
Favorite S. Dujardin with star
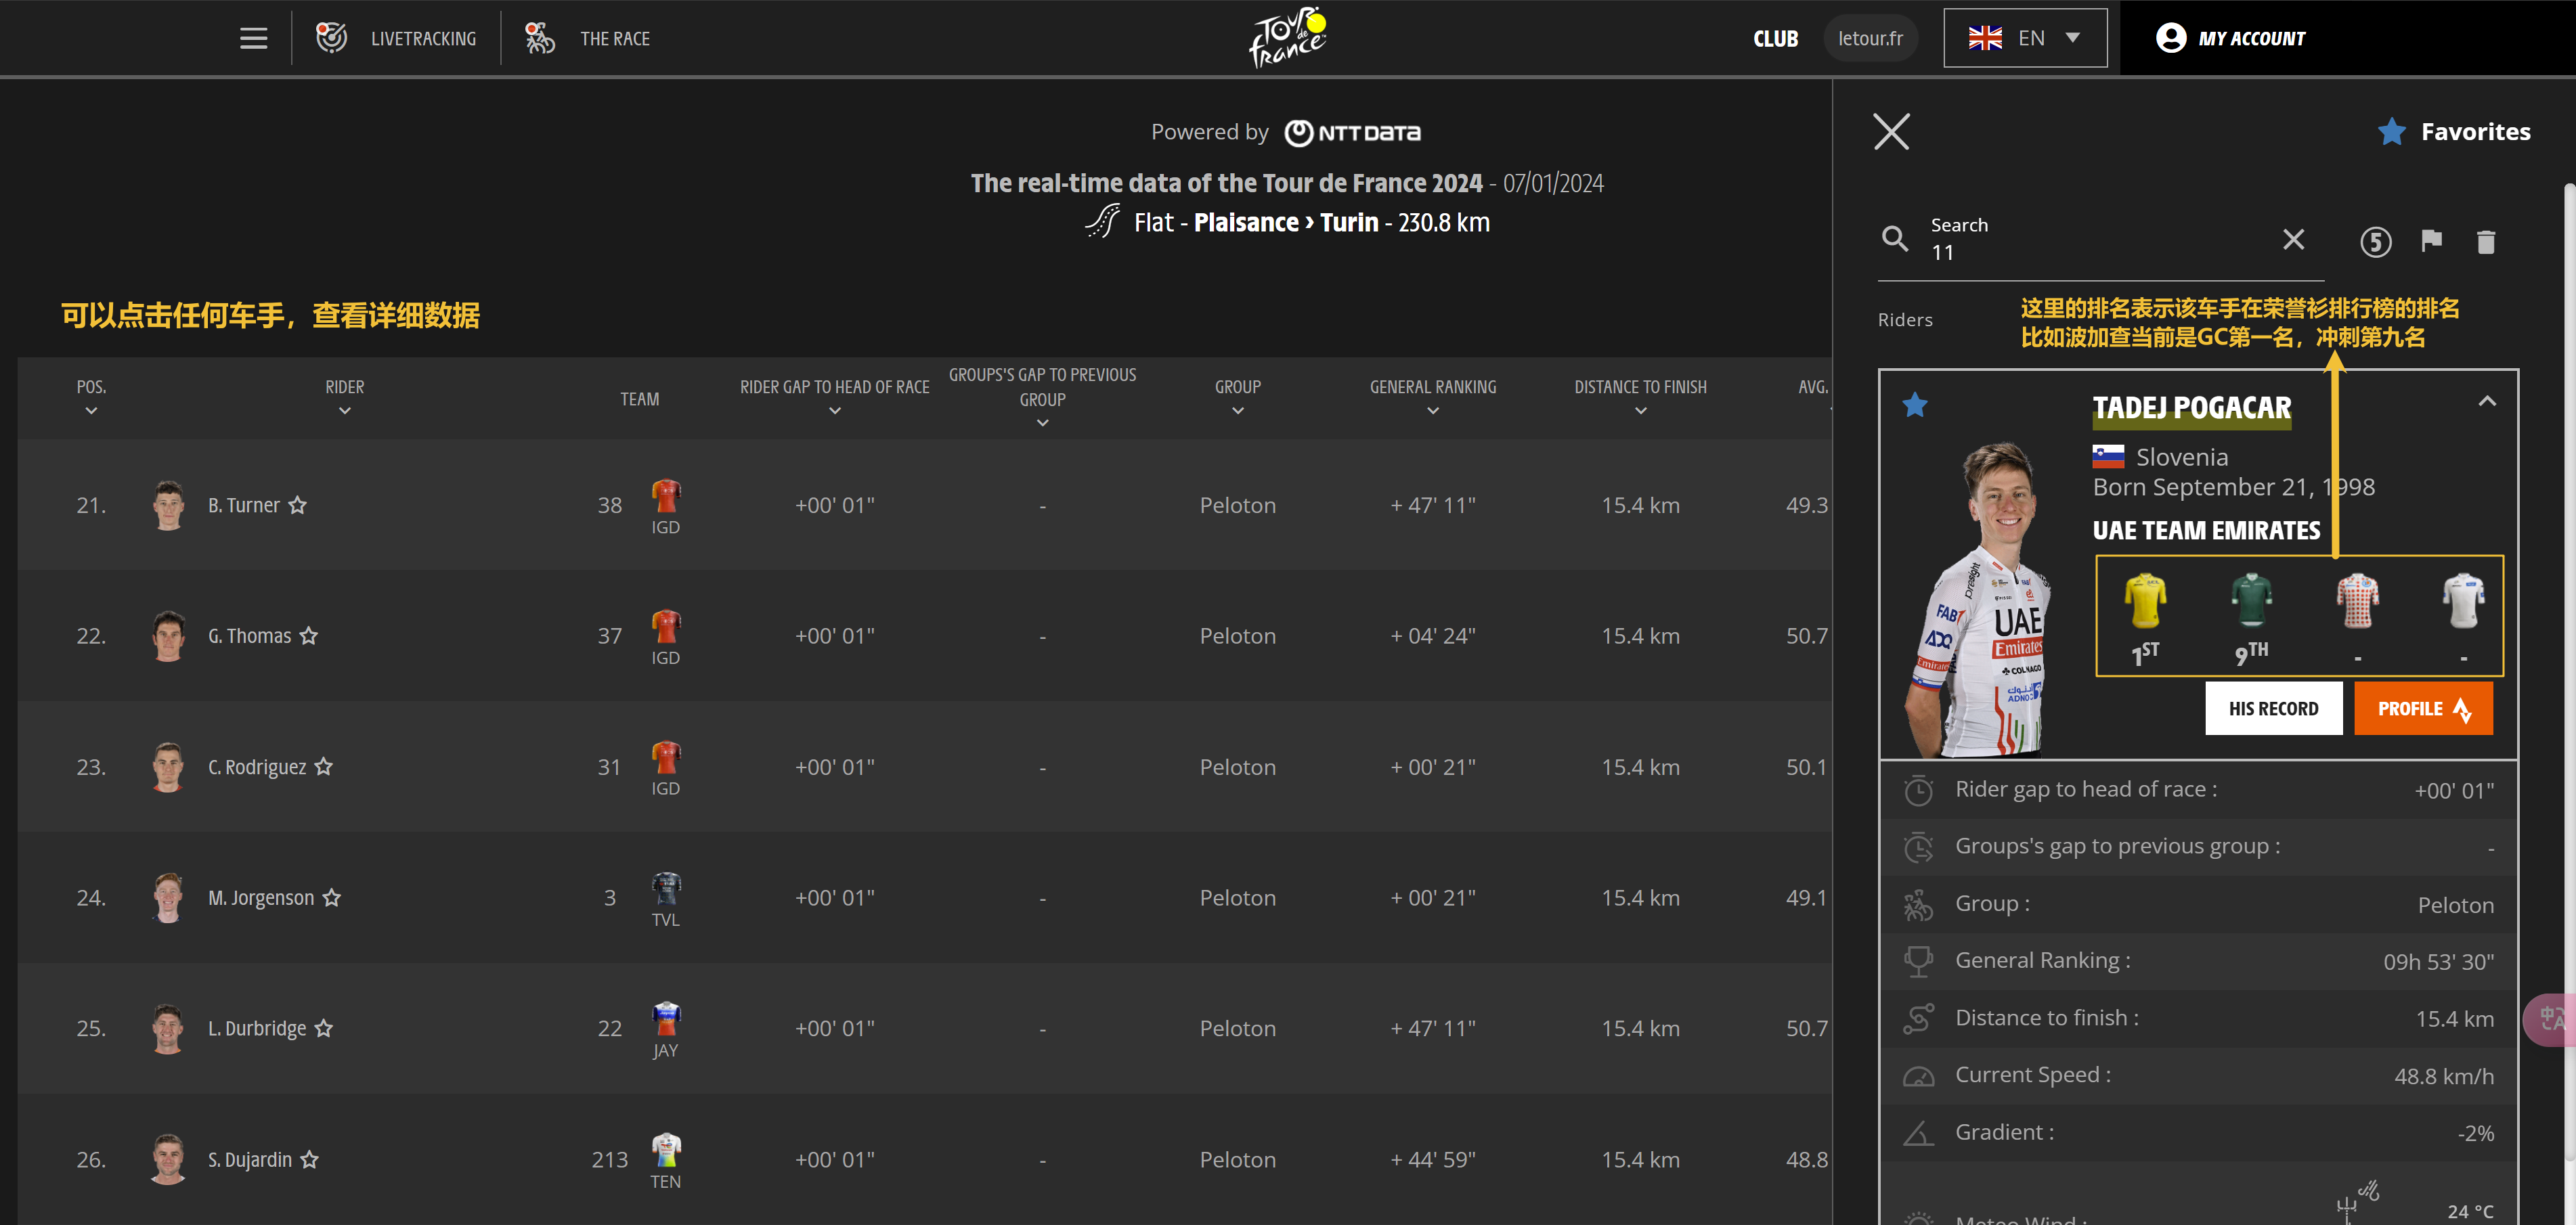pyautogui.click(x=309, y=1159)
